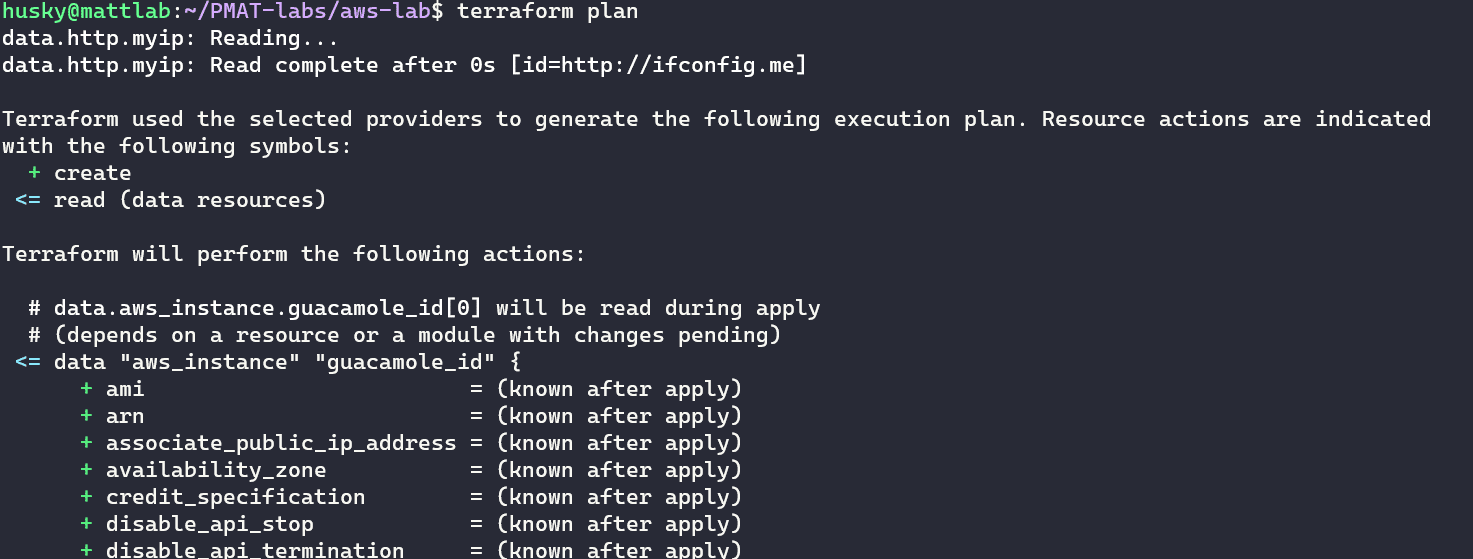This screenshot has width=1473, height=559.
Task: Click the "availability_zone" attribute name
Action: point(216,470)
